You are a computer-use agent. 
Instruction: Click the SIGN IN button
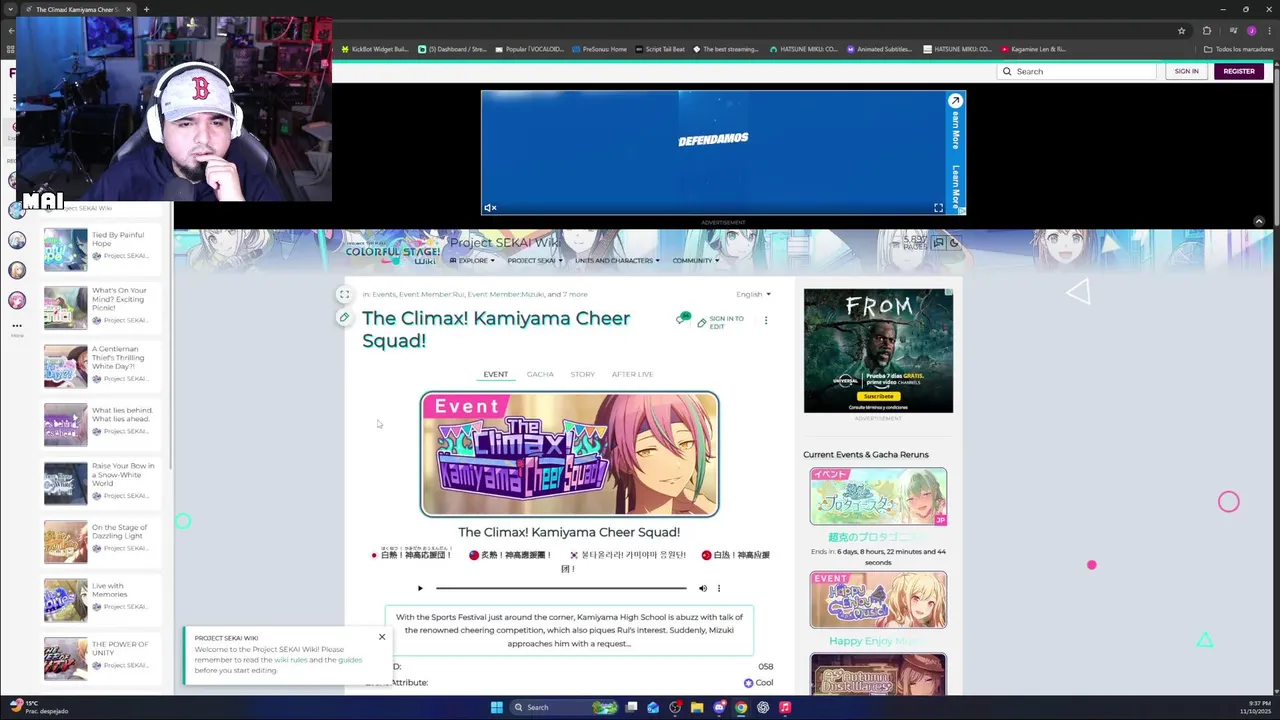[1187, 71]
